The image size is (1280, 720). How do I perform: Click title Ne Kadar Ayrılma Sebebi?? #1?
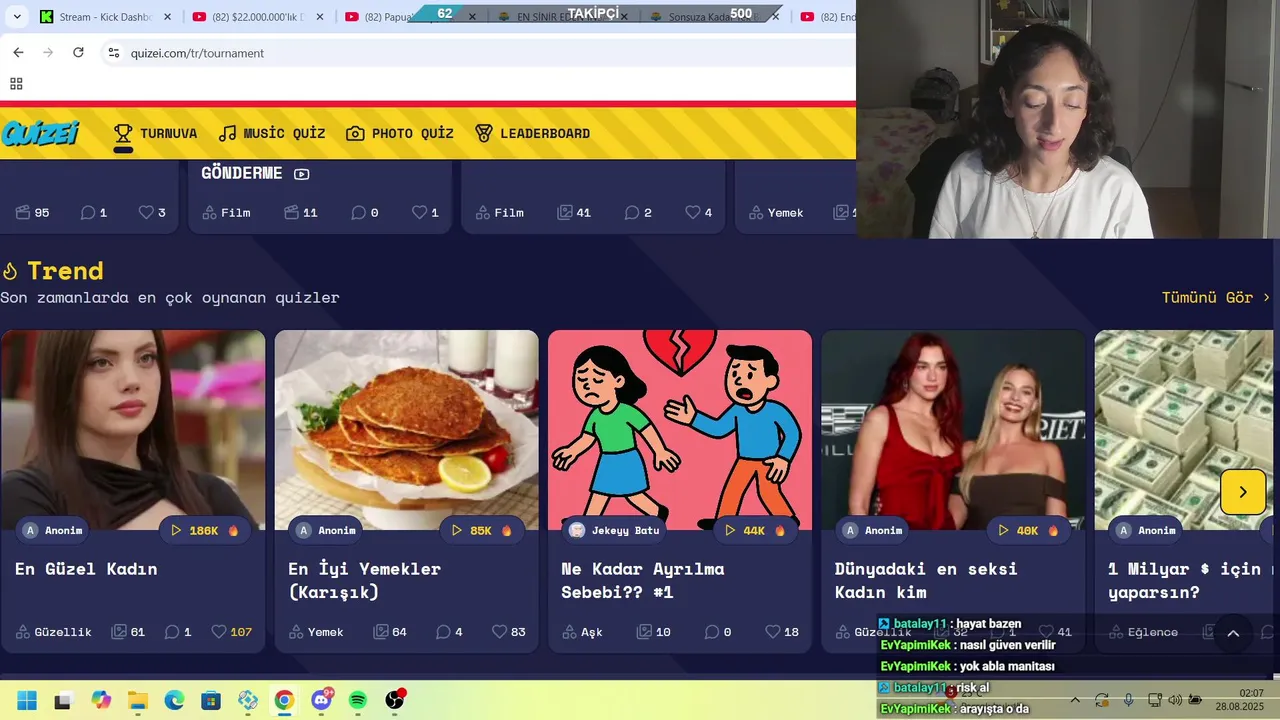[643, 580]
